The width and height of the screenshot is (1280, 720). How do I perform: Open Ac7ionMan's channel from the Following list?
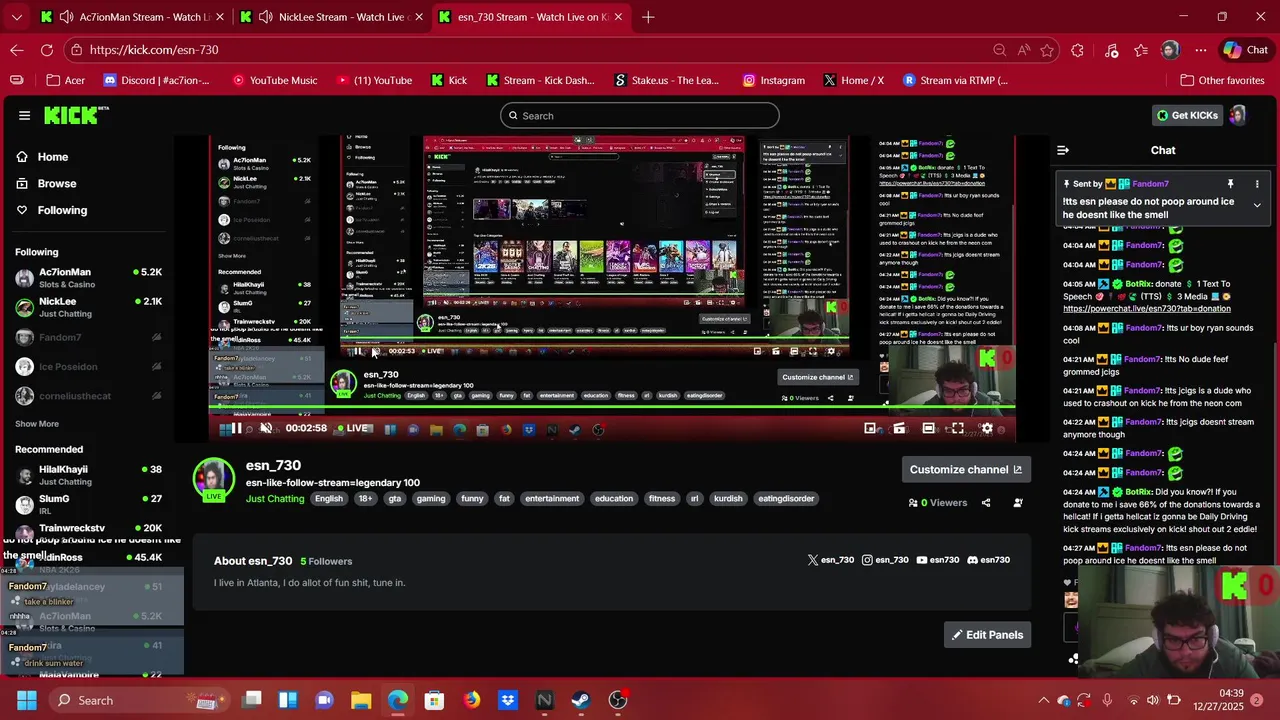click(88, 278)
